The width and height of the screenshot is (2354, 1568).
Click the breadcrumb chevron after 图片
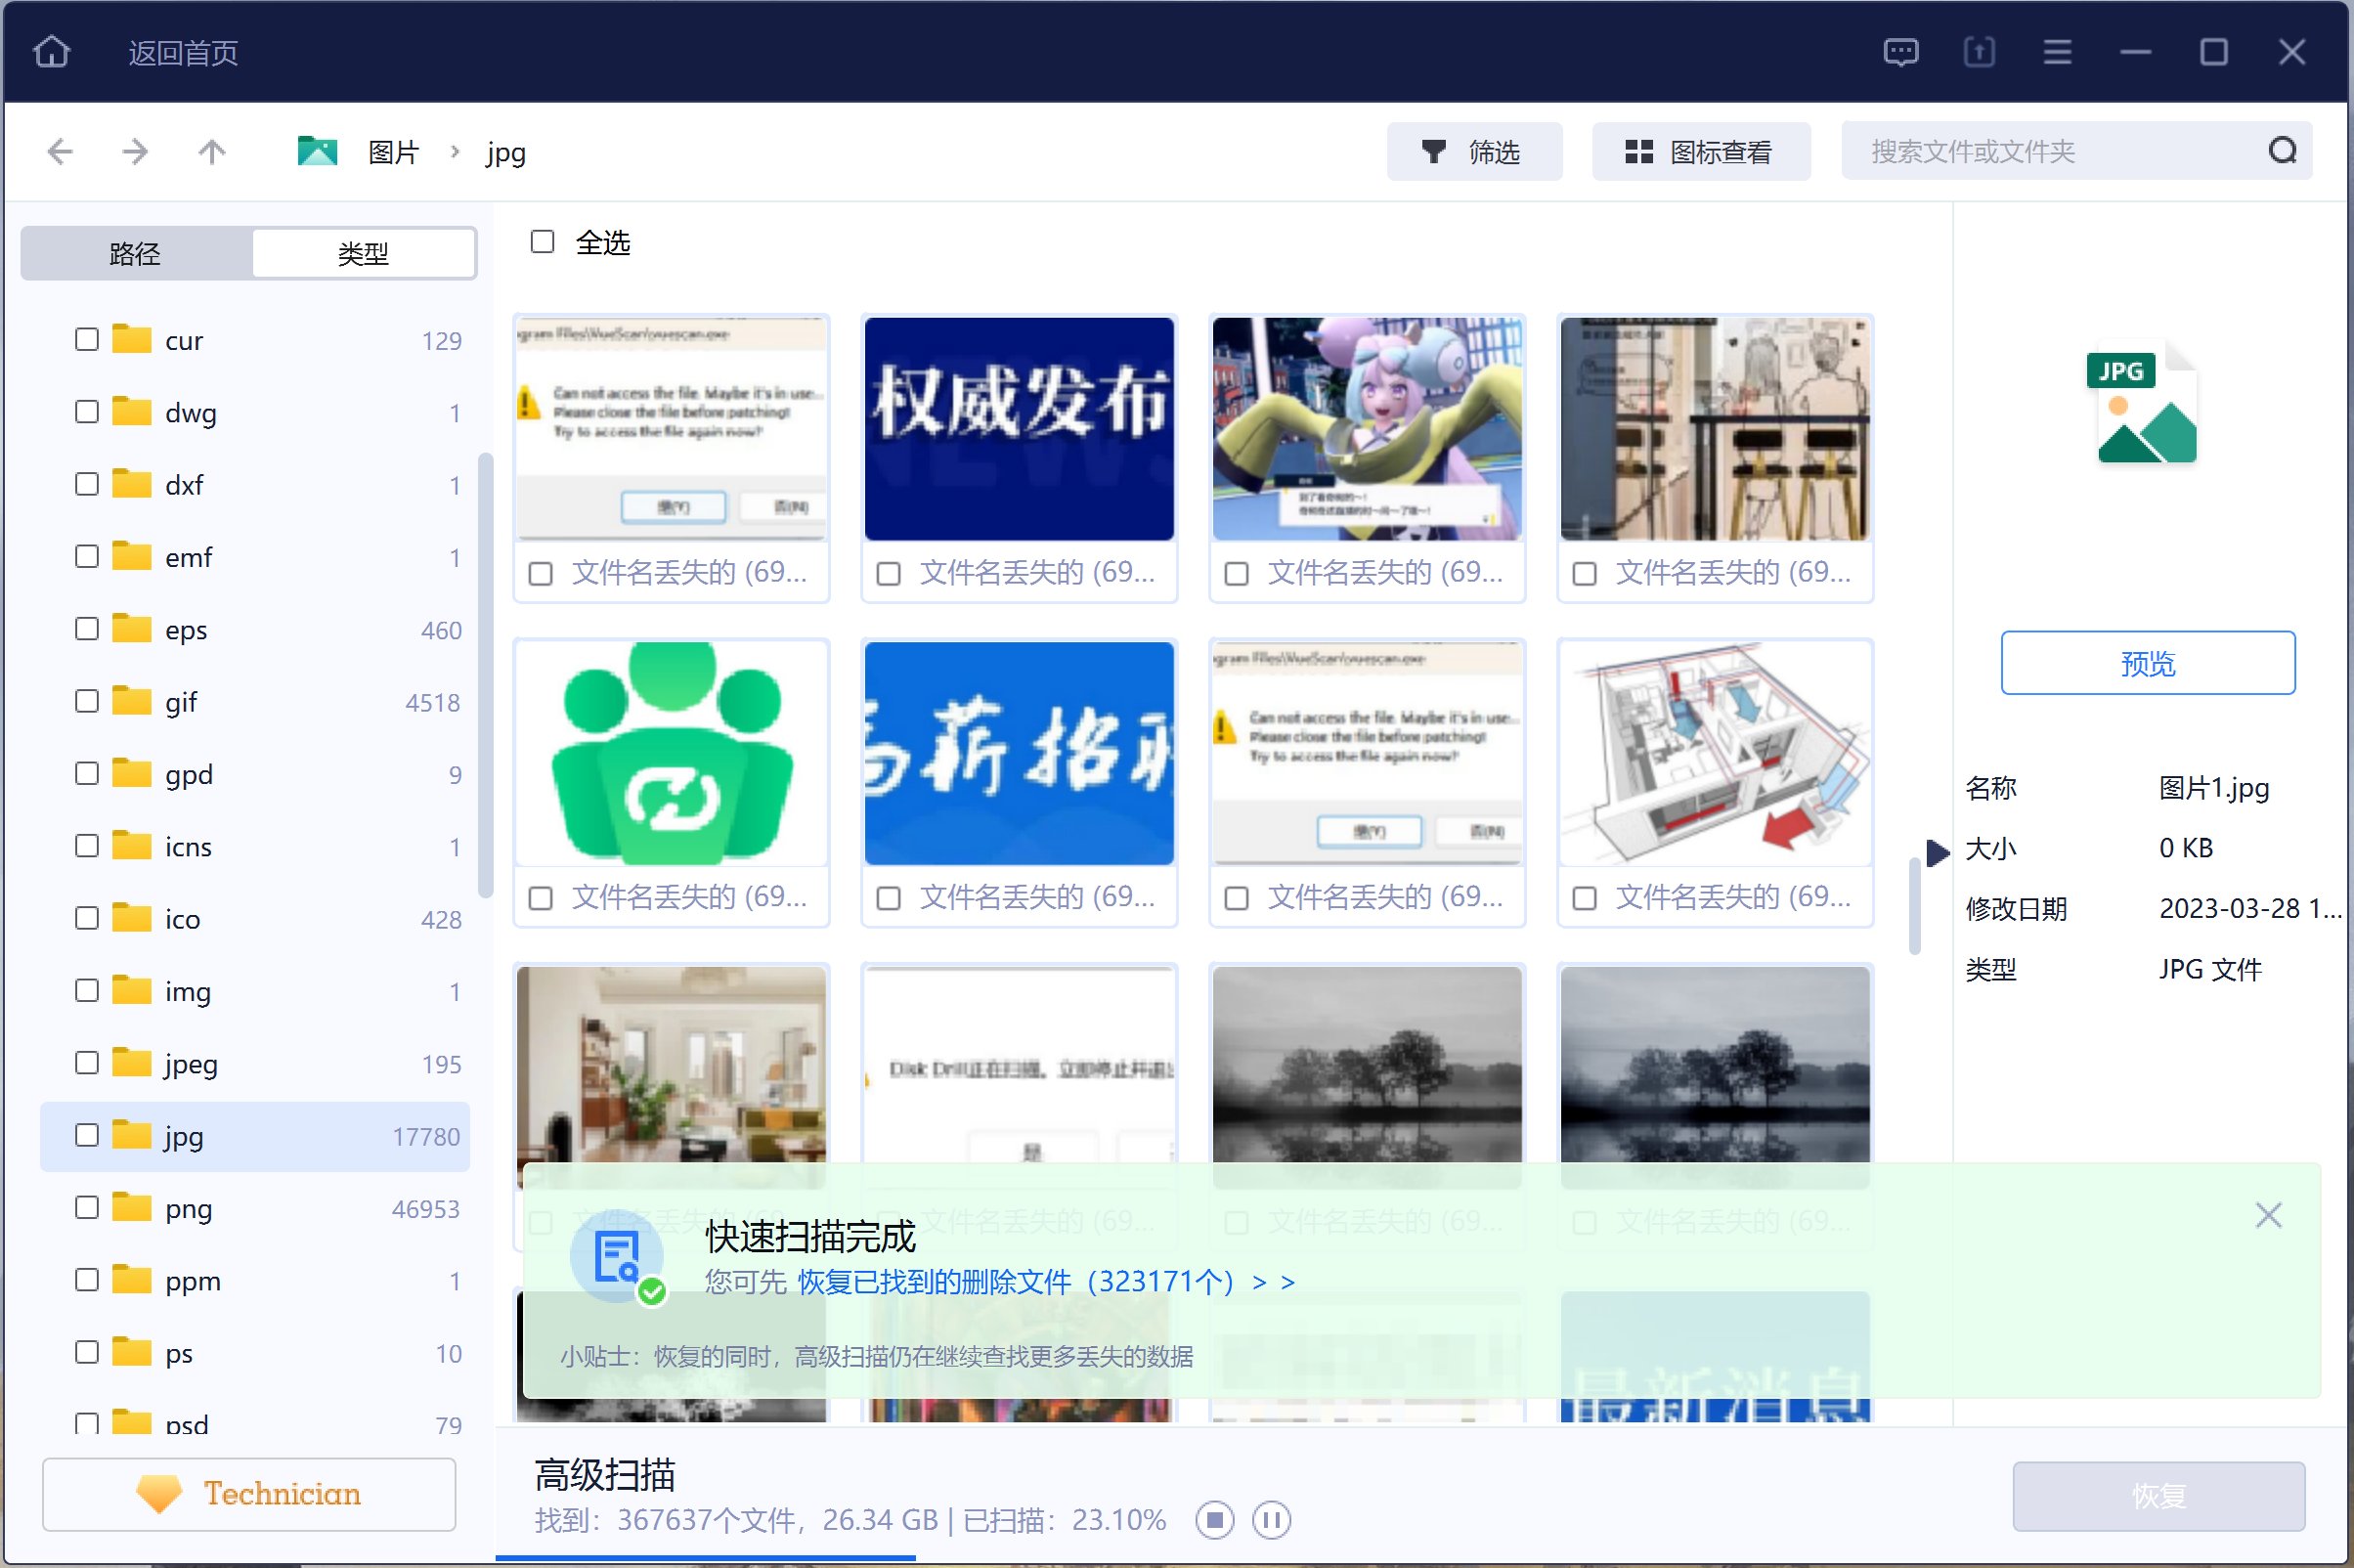(455, 152)
